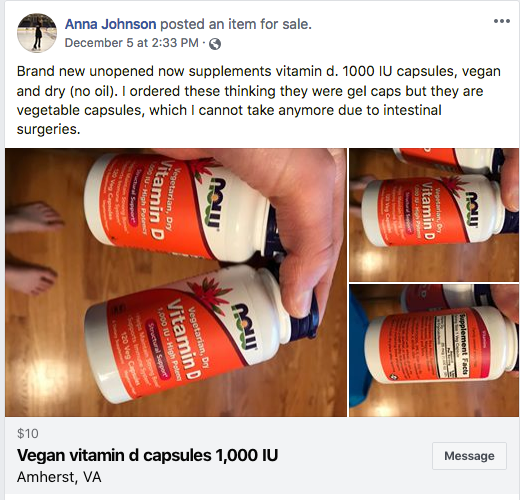Click the bare feet in the main photo
Screen dimensions: 520x500
(x=33, y=248)
